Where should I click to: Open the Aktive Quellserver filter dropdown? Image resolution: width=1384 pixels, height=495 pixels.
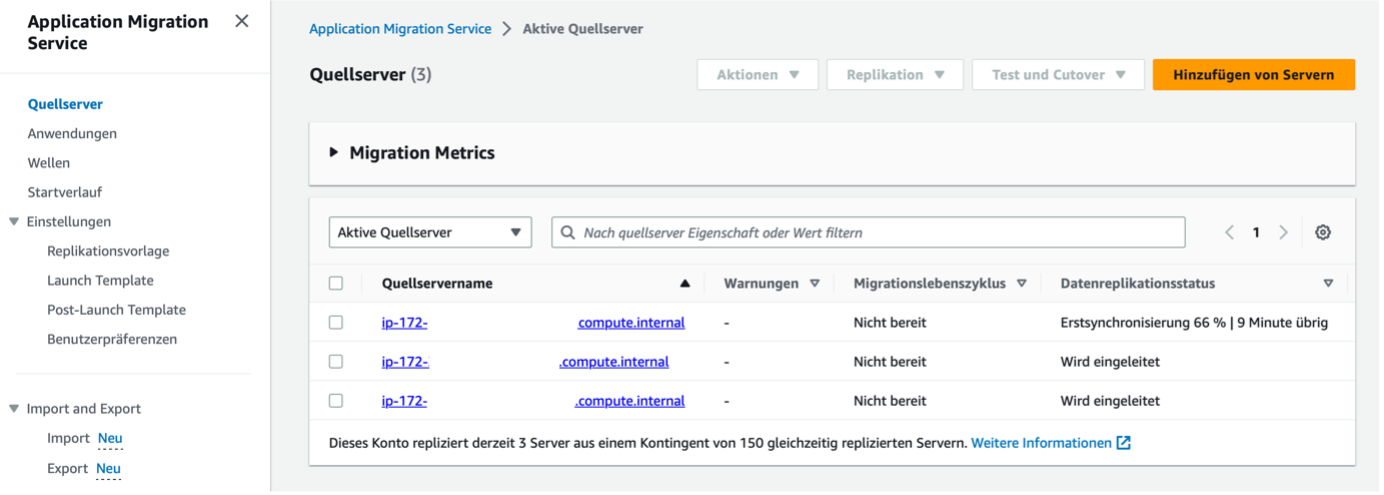click(430, 232)
